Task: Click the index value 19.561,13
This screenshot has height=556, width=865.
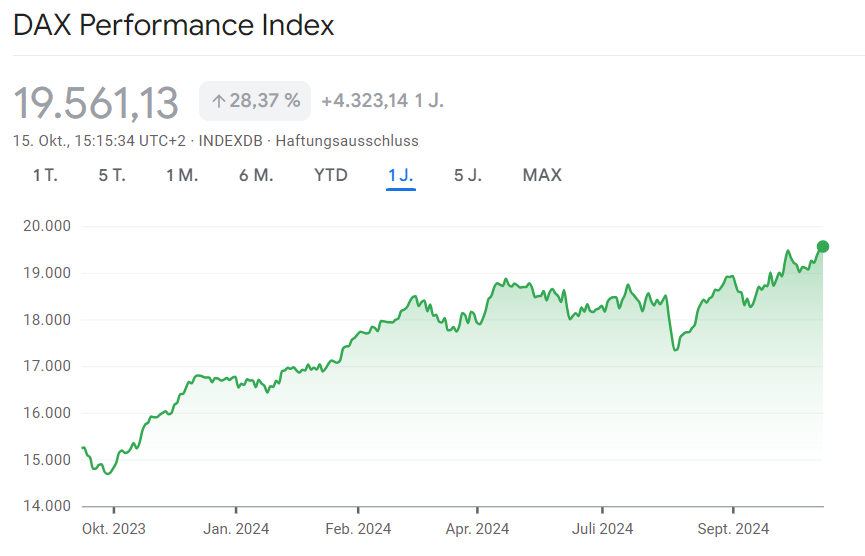Action: (96, 103)
